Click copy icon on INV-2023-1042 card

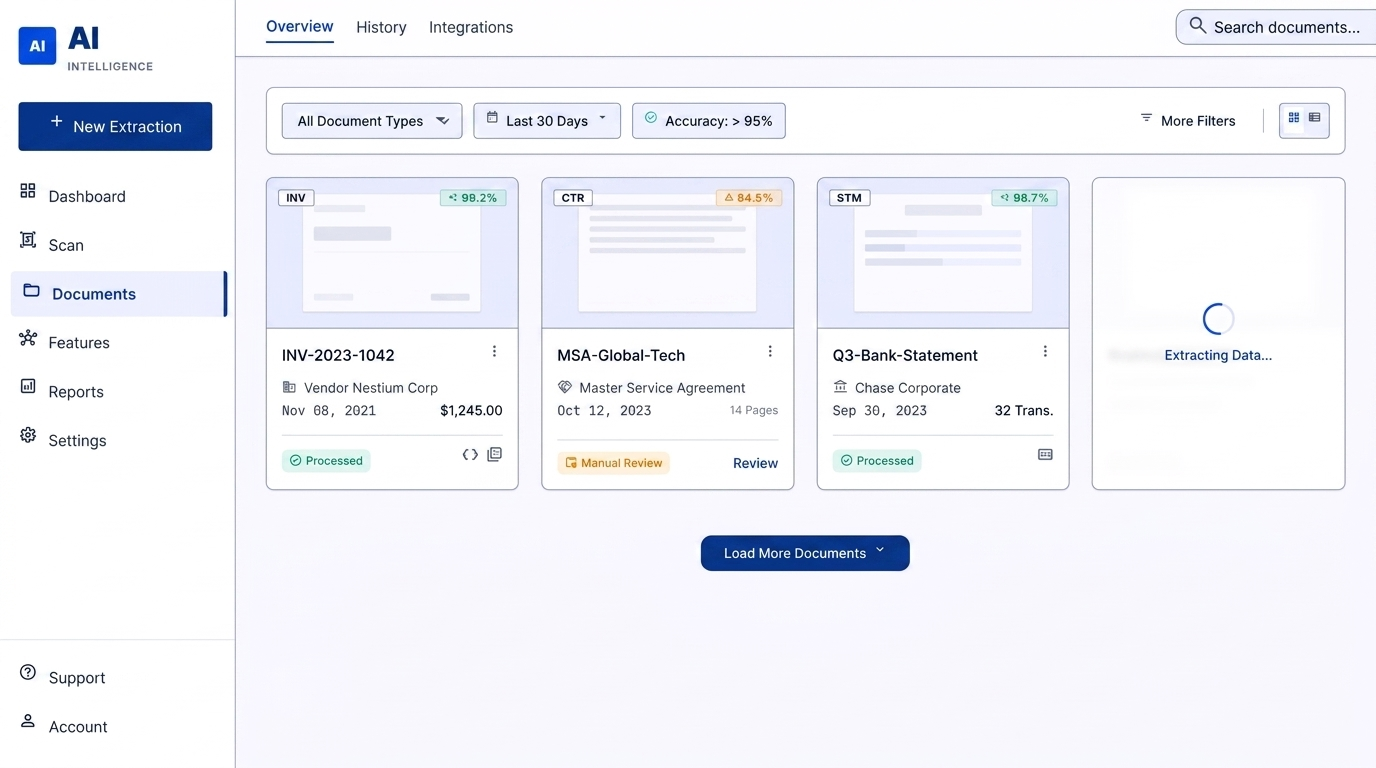pos(494,455)
